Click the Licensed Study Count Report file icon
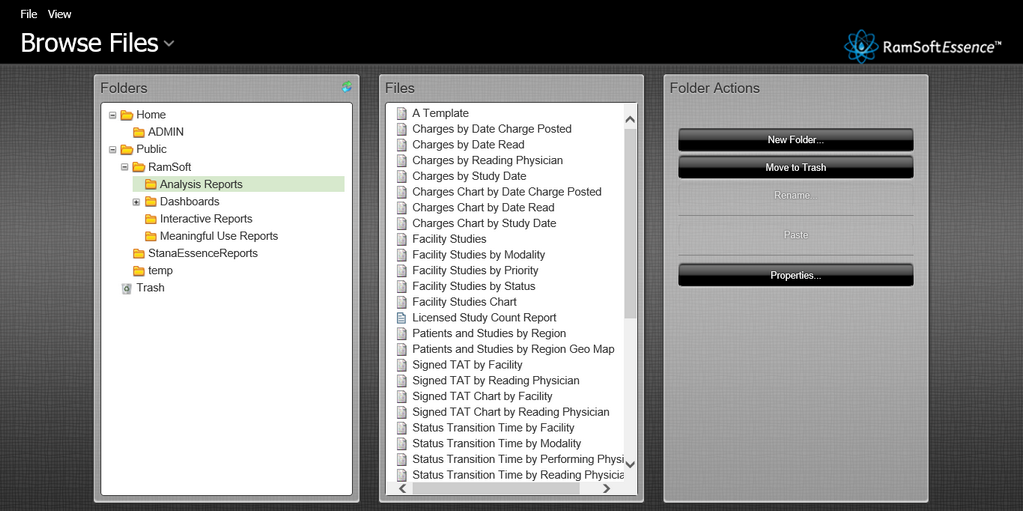This screenshot has height=511, width=1023. [x=402, y=318]
